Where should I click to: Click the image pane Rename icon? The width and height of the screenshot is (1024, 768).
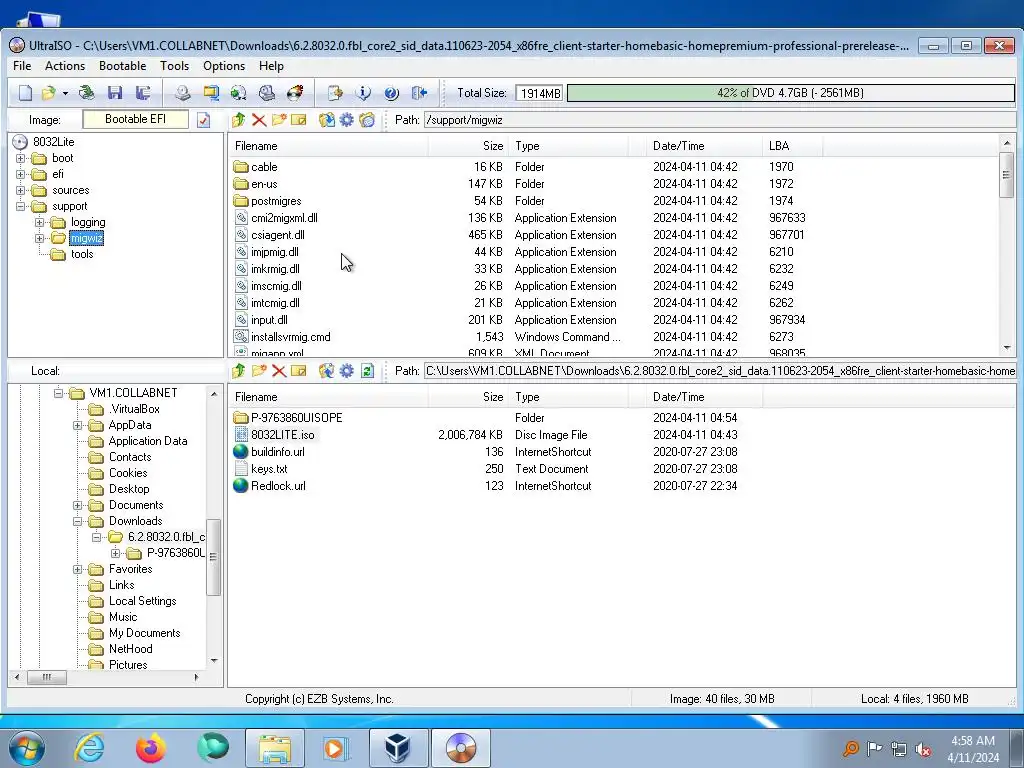[x=299, y=120]
